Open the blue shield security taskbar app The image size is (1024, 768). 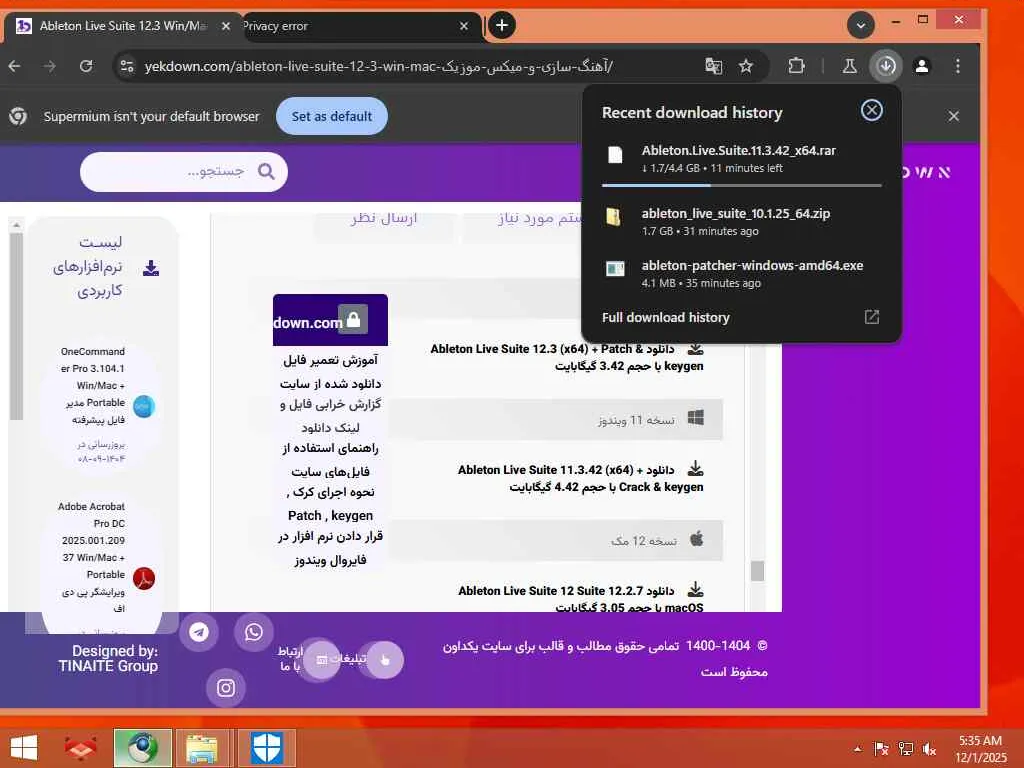pyautogui.click(x=266, y=748)
